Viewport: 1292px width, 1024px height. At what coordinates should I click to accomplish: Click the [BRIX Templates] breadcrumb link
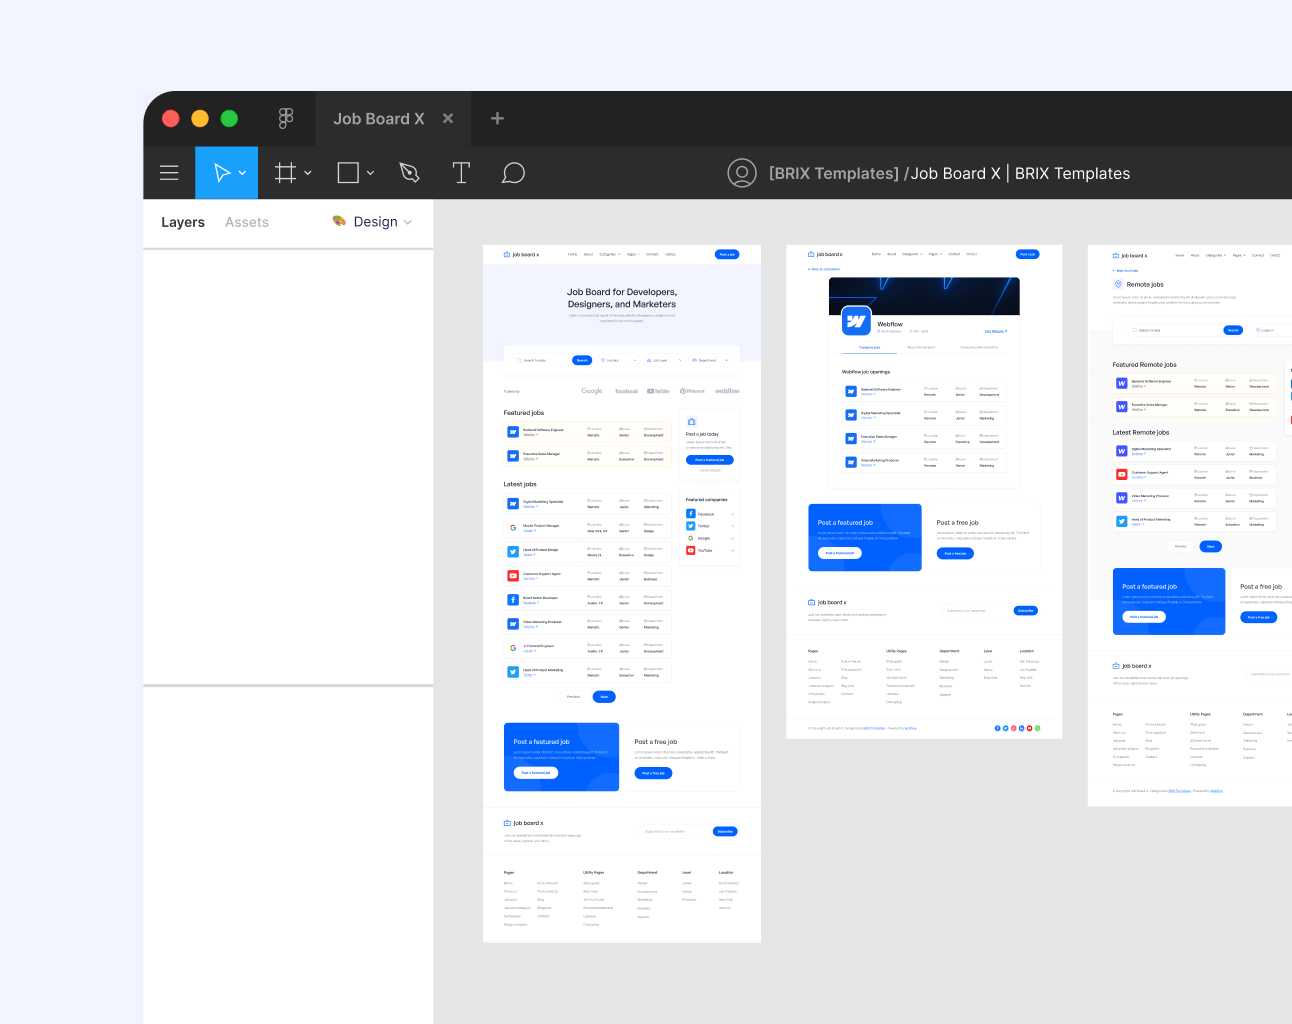tap(833, 172)
